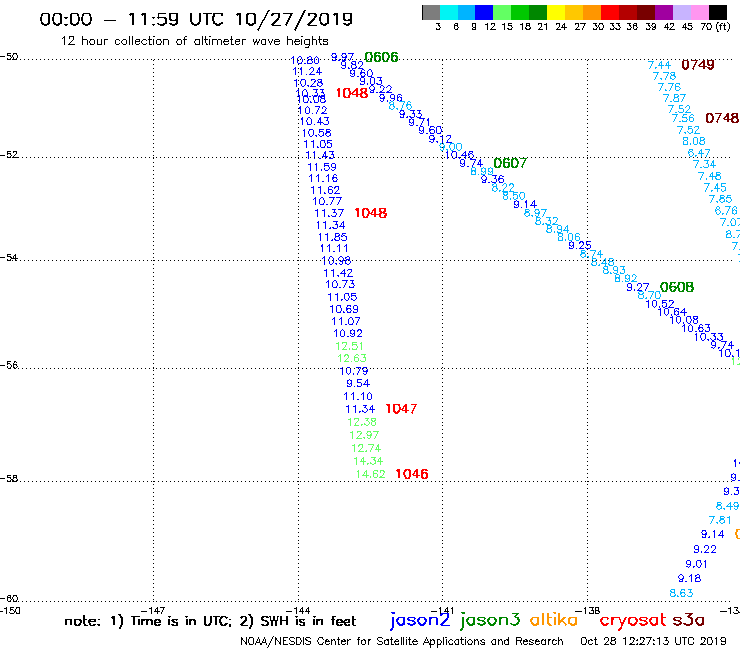Click wave height value 11.85
The height and width of the screenshot is (650, 740).
pyautogui.click(x=332, y=237)
